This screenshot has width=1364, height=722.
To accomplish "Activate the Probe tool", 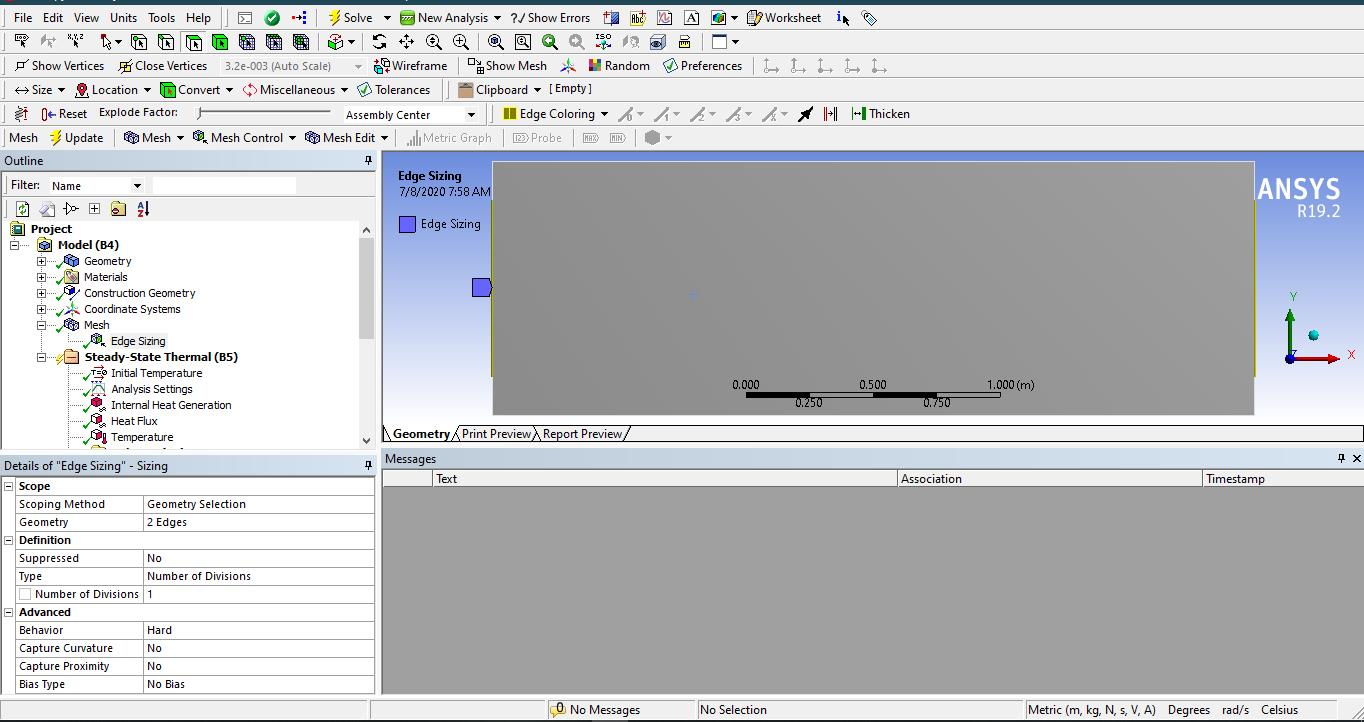I will [538, 137].
